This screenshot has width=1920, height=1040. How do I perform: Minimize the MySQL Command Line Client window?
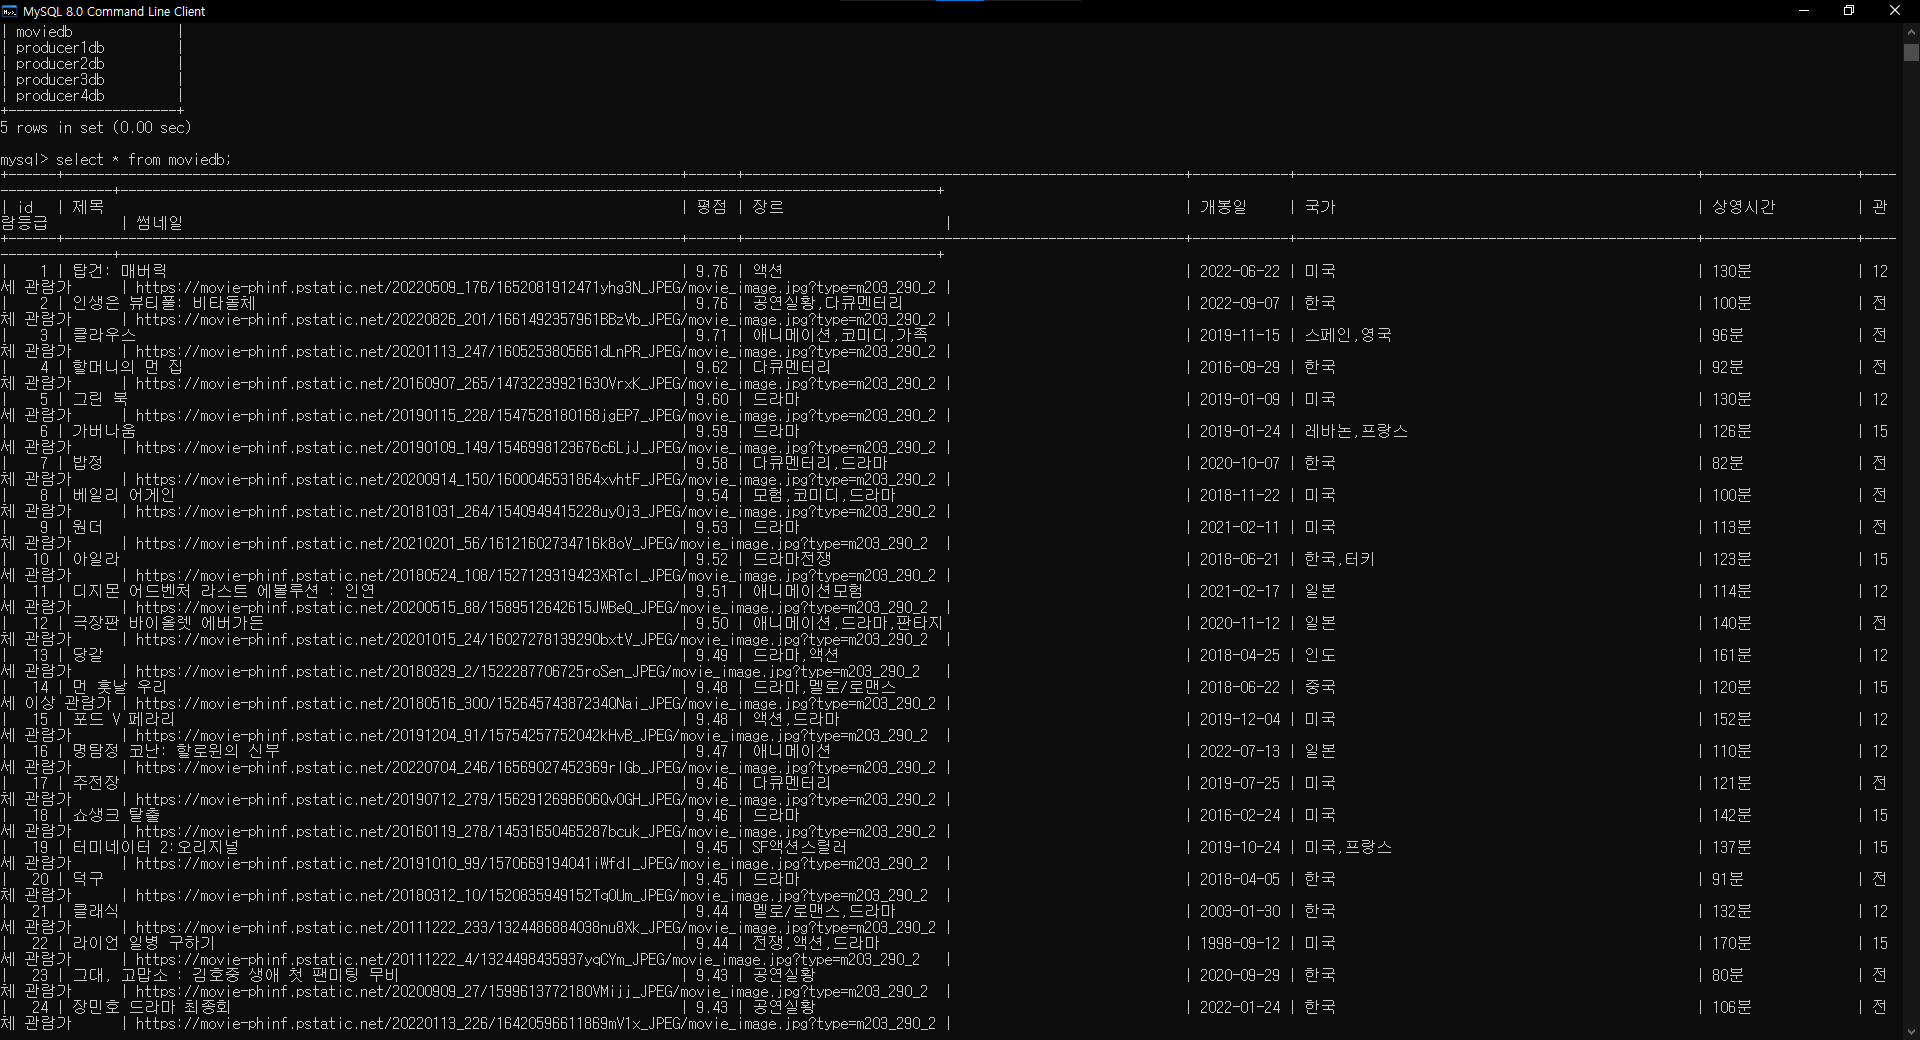[x=1804, y=11]
